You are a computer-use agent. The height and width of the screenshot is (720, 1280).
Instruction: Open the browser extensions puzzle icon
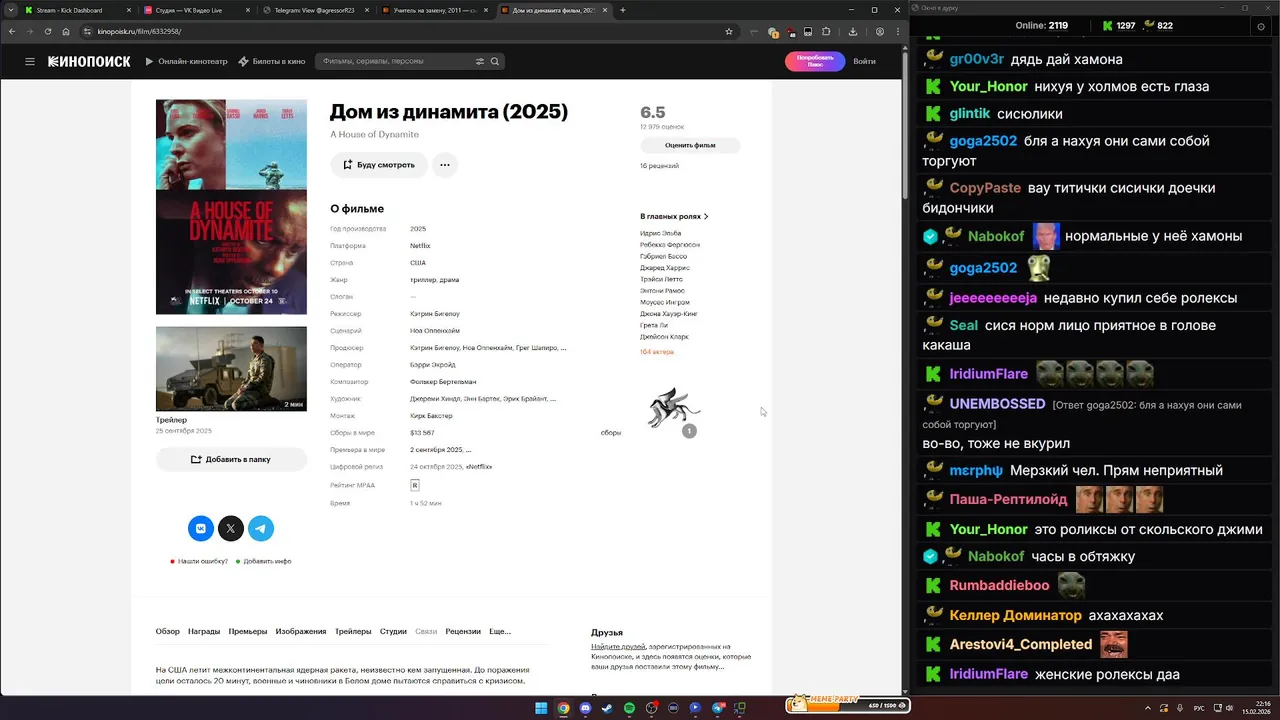tap(826, 31)
